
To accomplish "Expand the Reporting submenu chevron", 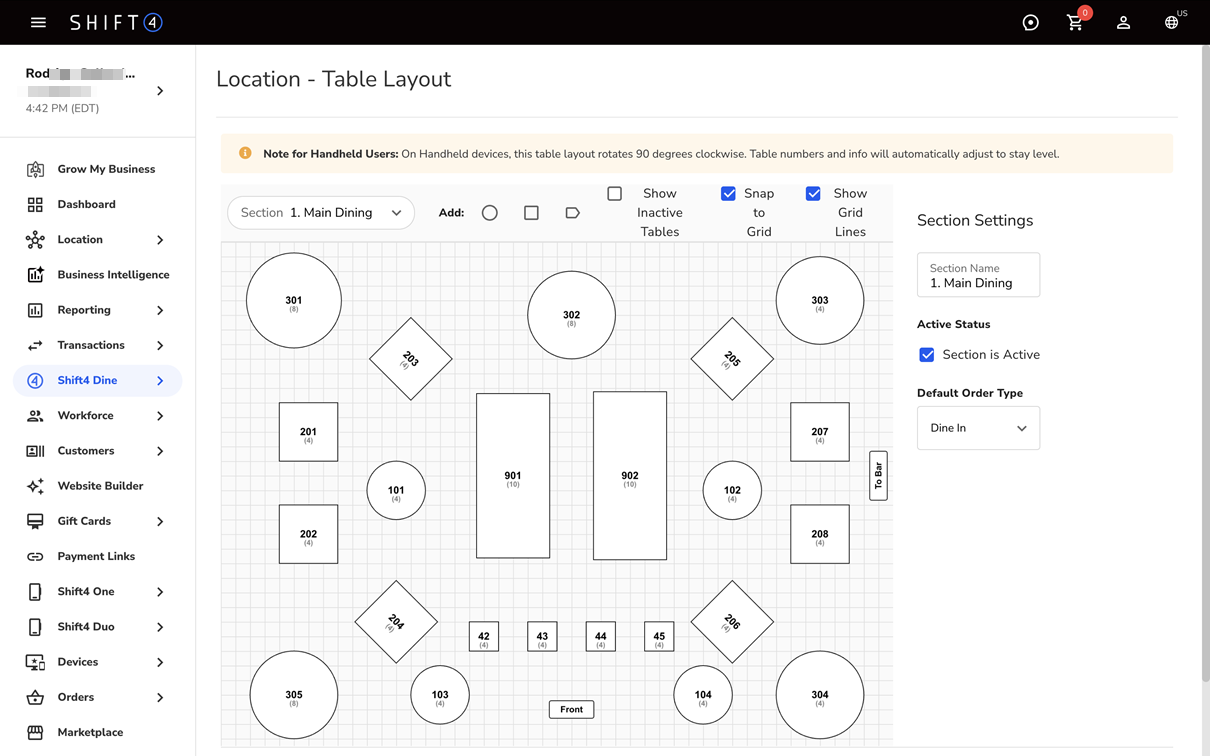I will coord(160,310).
